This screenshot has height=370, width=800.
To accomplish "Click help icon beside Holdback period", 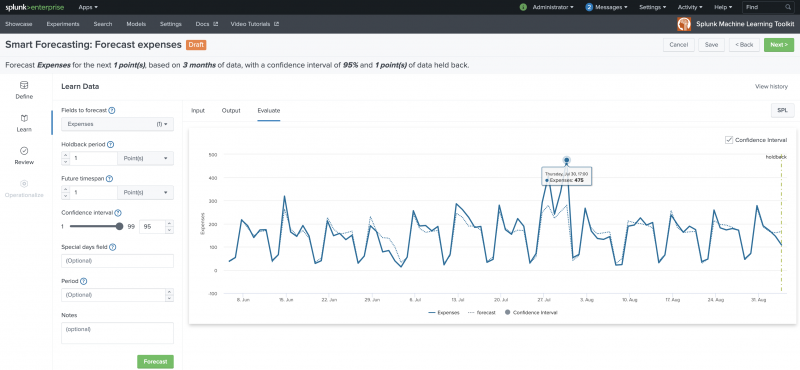I will point(110,144).
